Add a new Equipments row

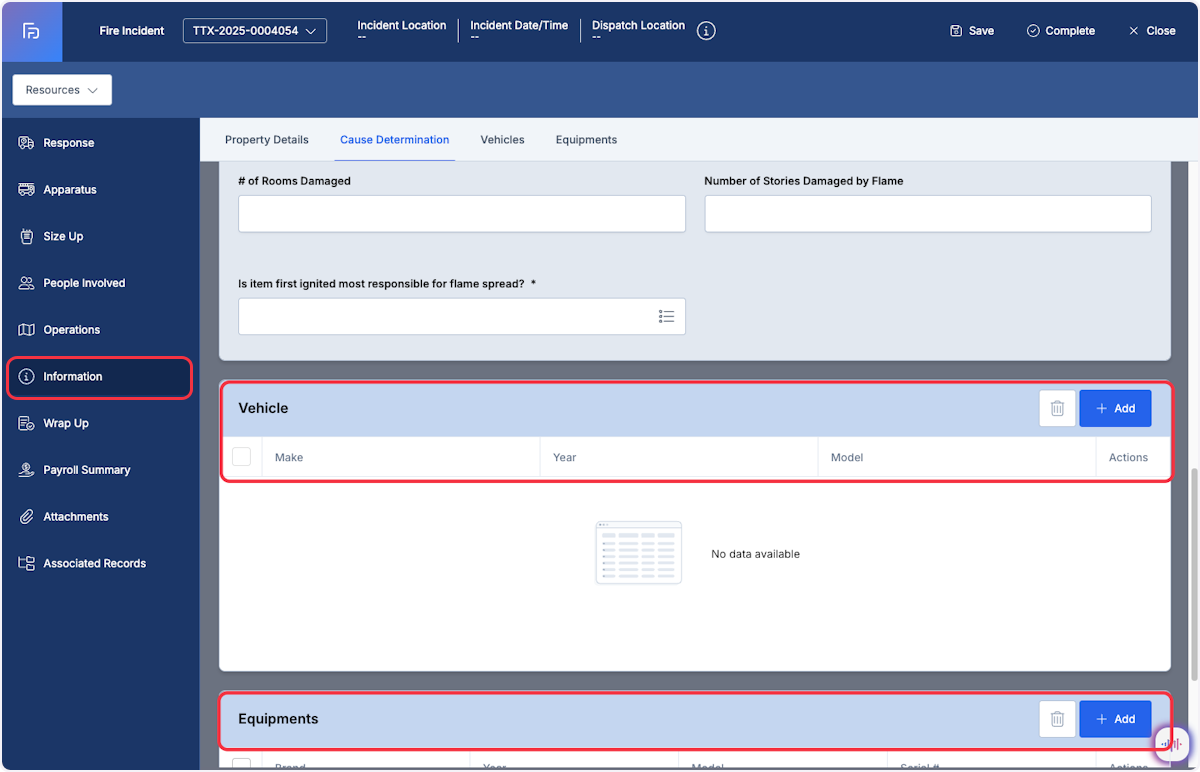pyautogui.click(x=1115, y=719)
